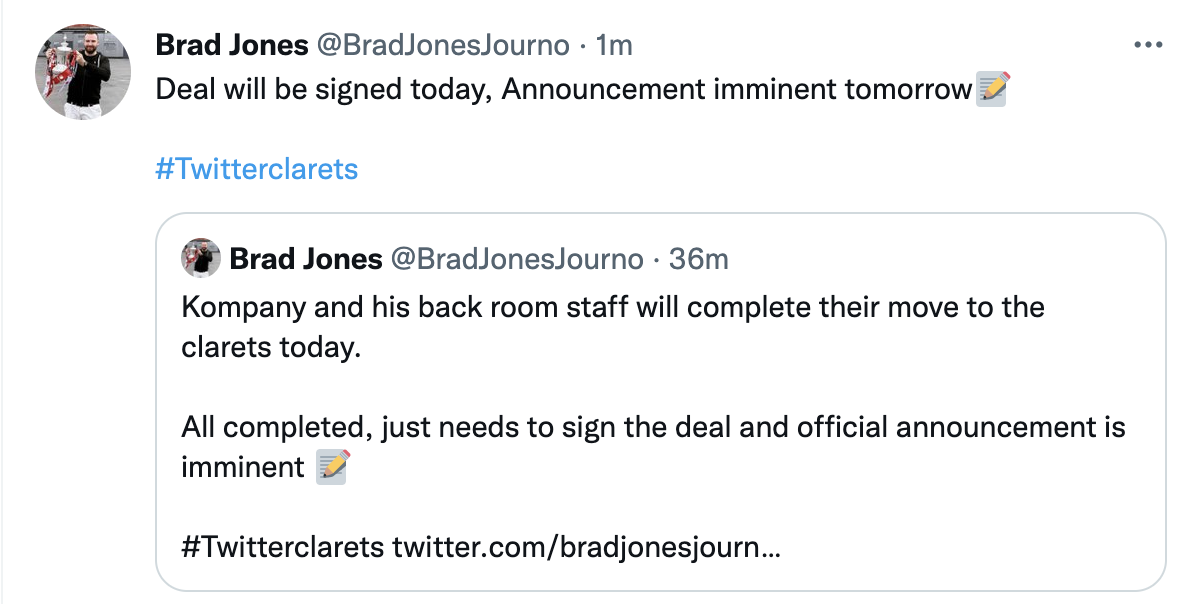
Task: Click the @BradJonesJourno handle in the quoted tweet
Action: (x=516, y=259)
